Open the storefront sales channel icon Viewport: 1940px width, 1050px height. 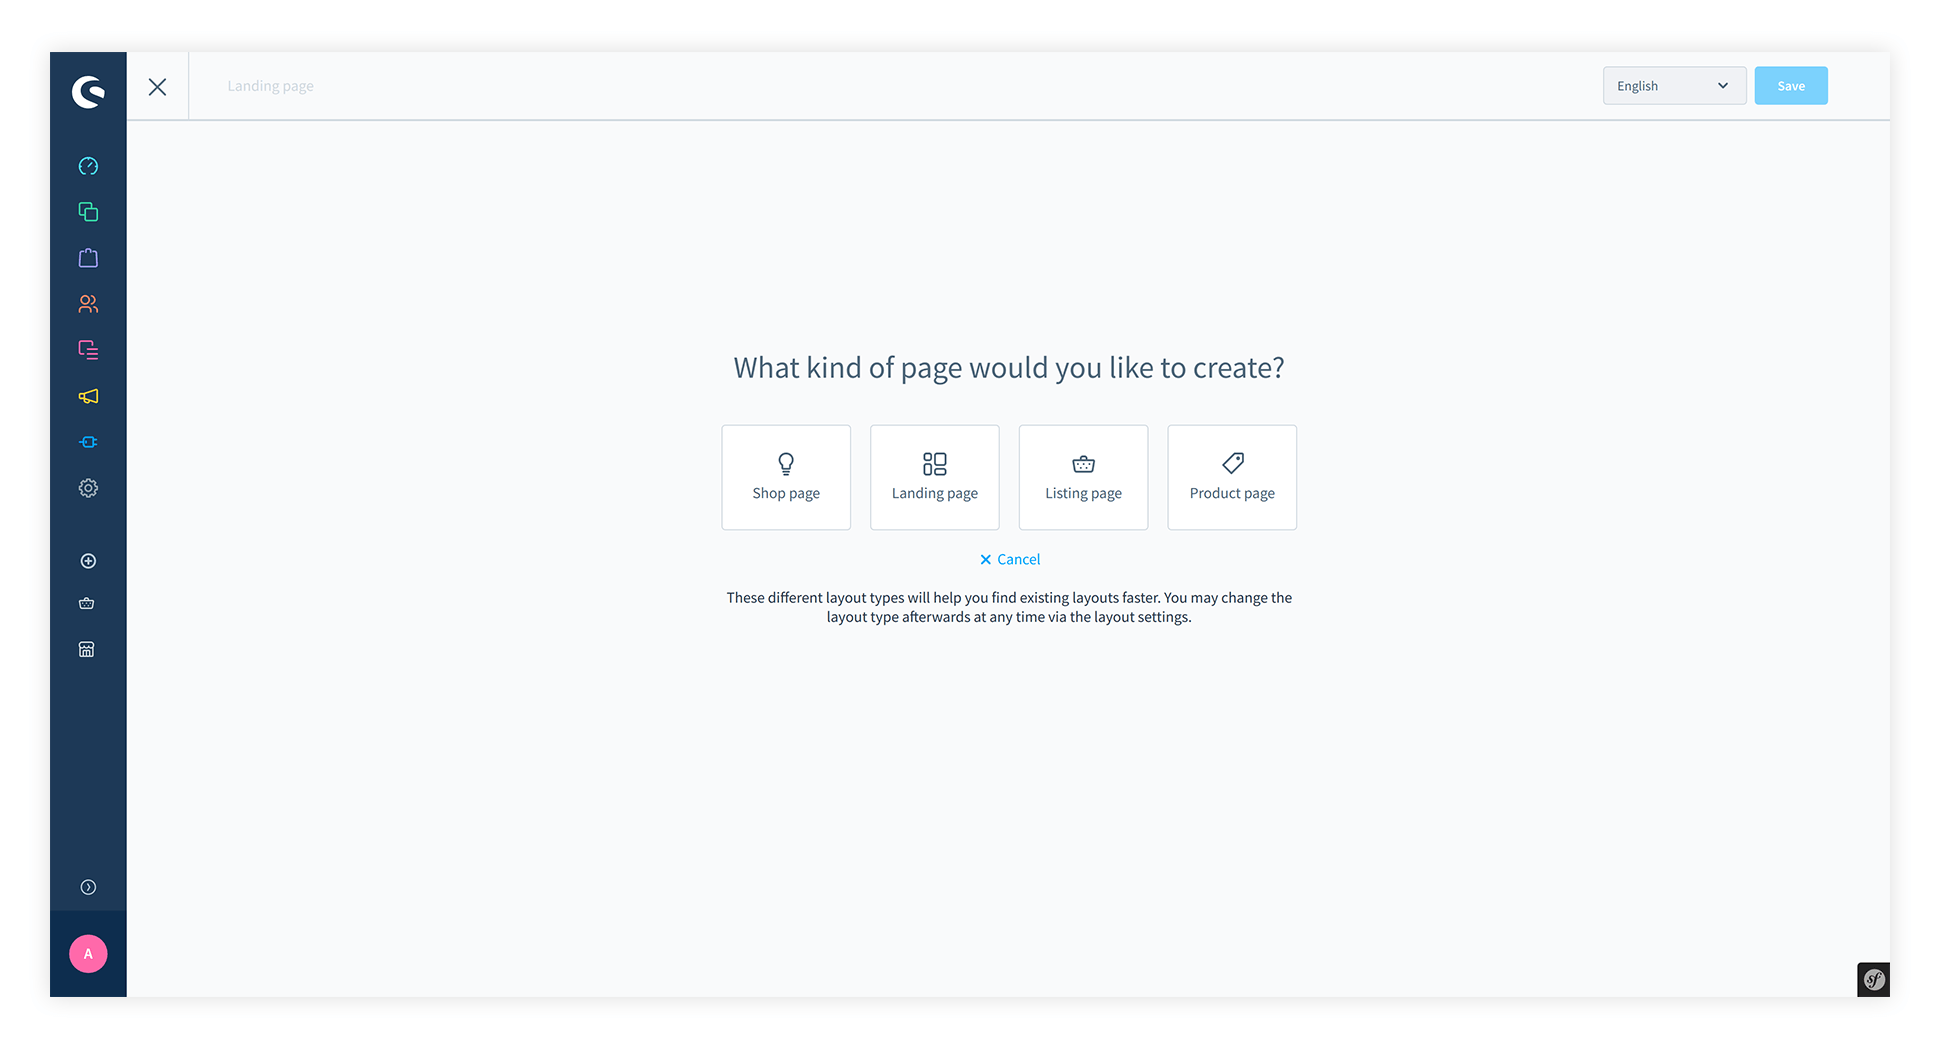tap(87, 650)
